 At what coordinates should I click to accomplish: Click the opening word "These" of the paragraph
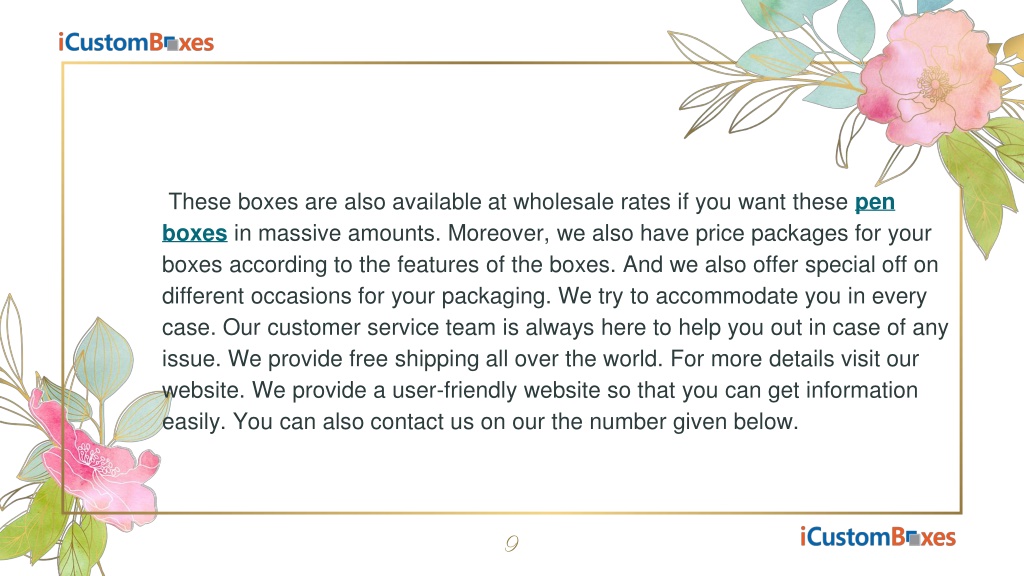click(200, 202)
